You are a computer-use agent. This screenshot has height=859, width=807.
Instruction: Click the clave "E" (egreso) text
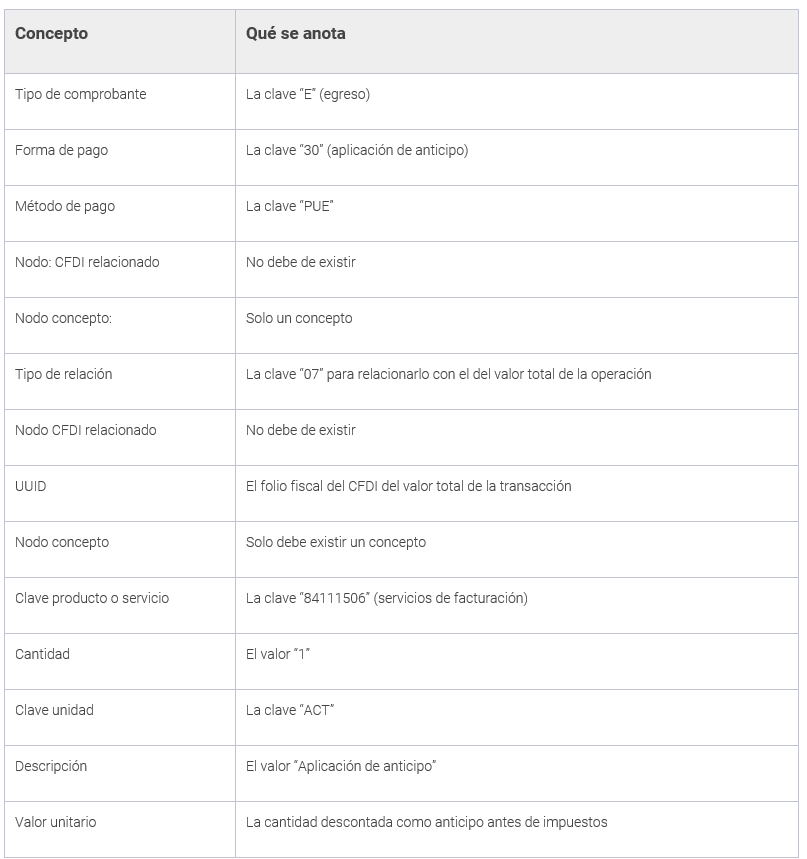click(x=309, y=94)
